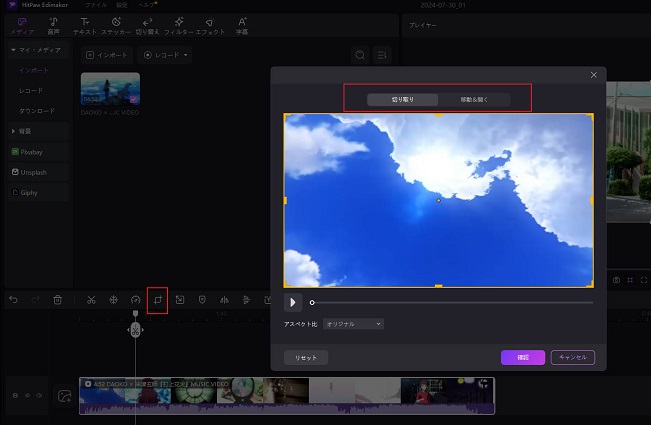The image size is (651, 425).
Task: Open the ステッカー sticker tab
Action: 116,26
